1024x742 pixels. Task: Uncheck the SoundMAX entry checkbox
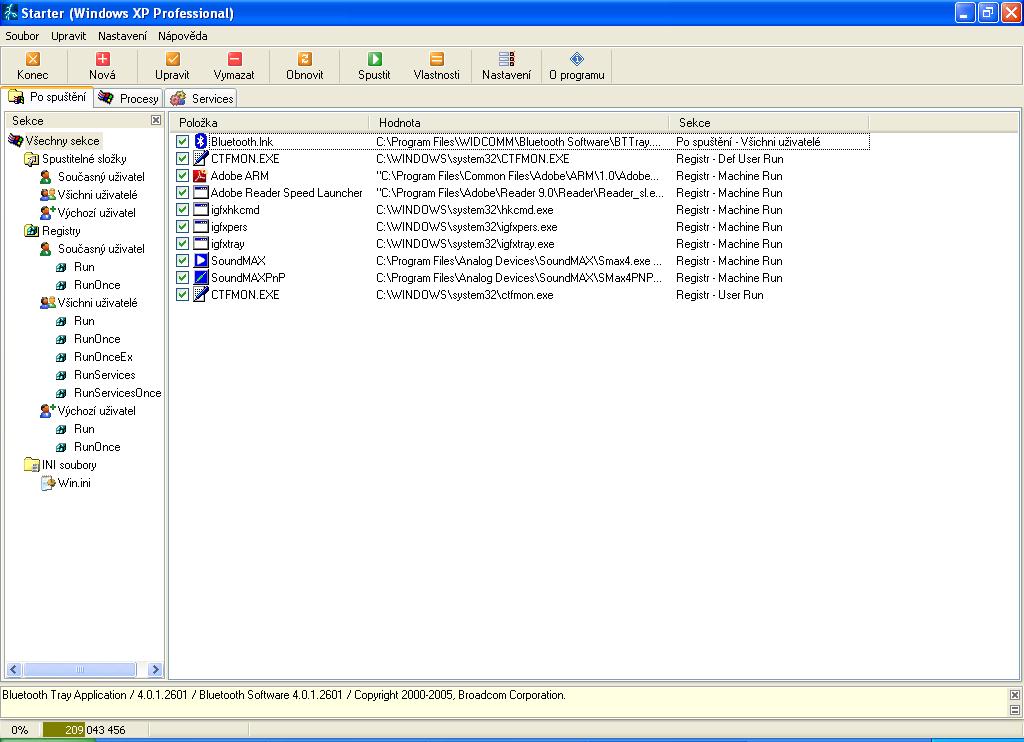(x=182, y=261)
